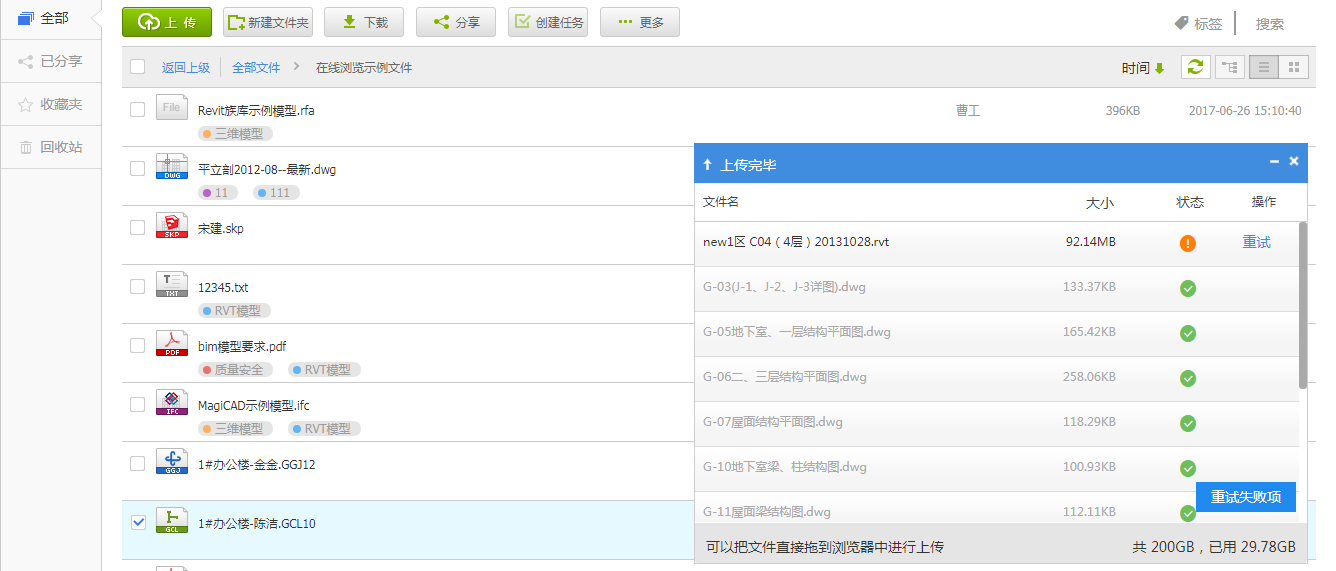The width and height of the screenshot is (1336, 571).
Task: Check the Revit族库示例模型.rfa checkbox
Action: tap(138, 110)
